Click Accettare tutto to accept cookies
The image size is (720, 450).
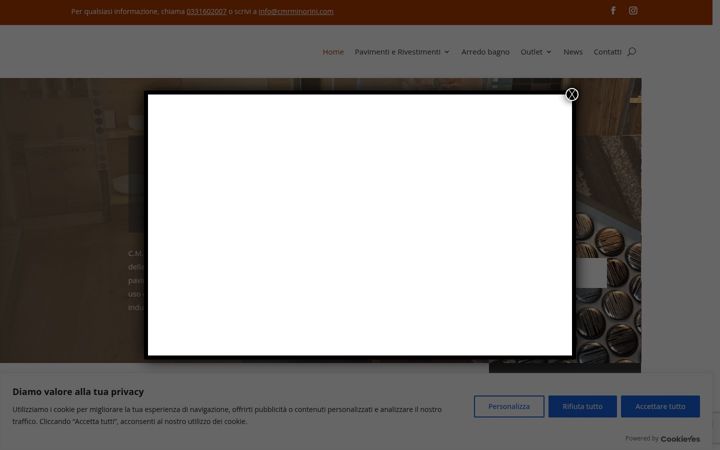660,406
